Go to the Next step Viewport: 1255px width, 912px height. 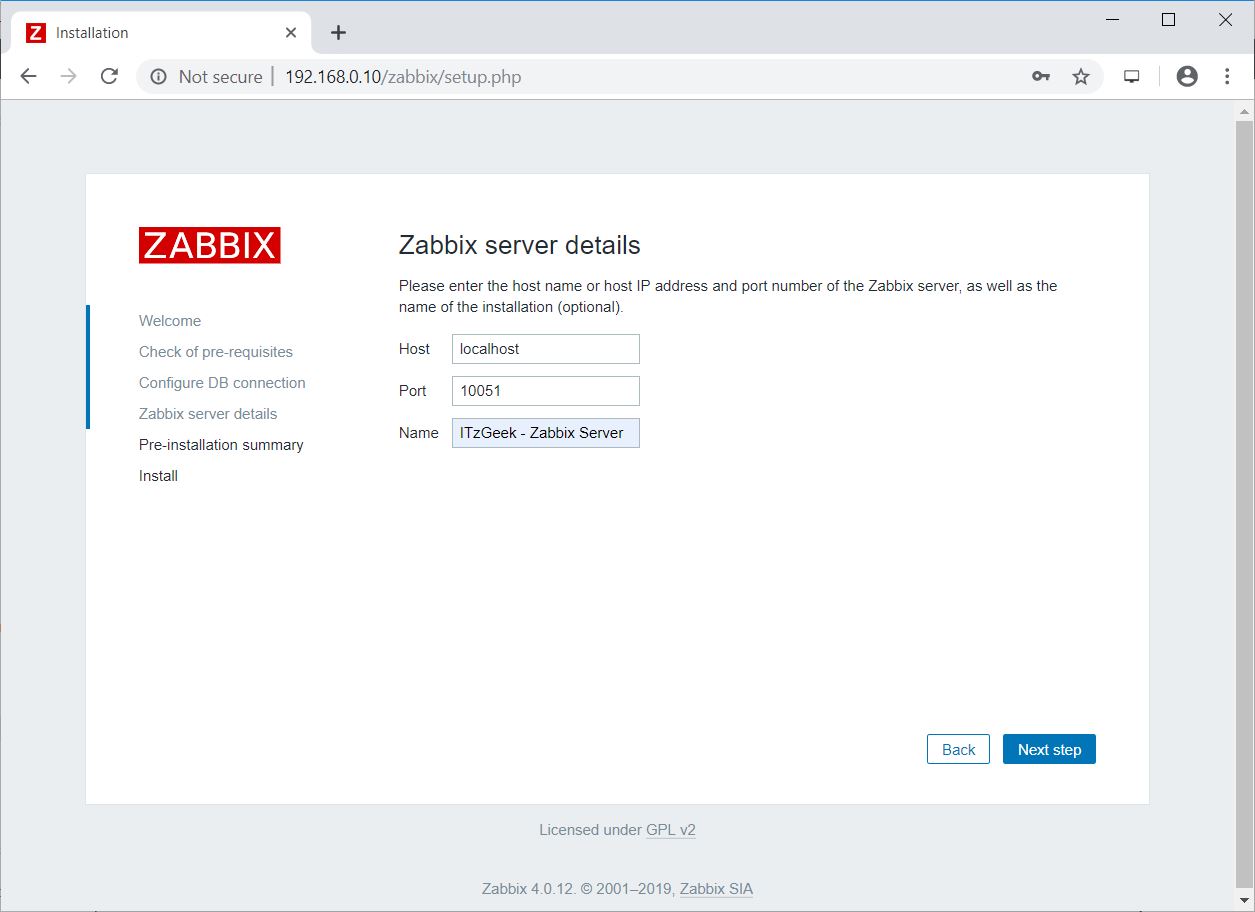1049,749
